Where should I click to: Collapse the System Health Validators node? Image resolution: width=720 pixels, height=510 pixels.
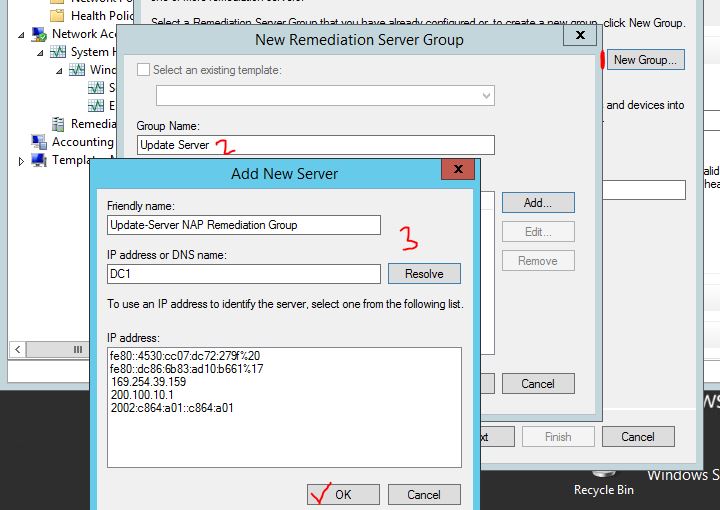[x=40, y=53]
